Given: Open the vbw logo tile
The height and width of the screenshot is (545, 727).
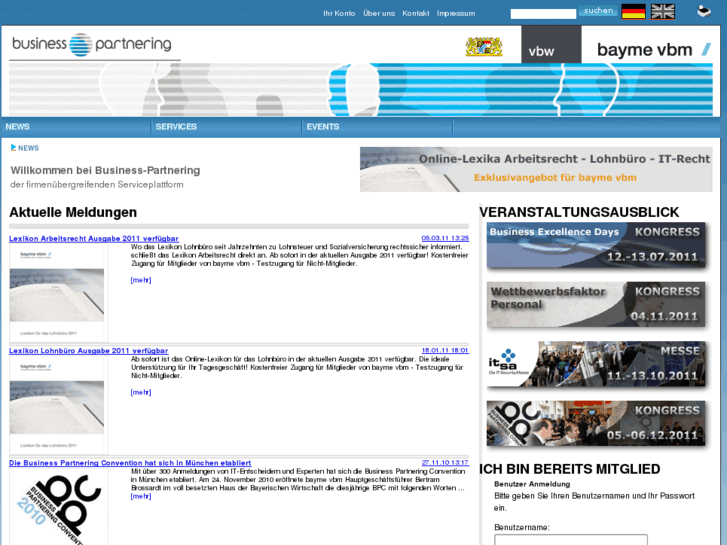Looking at the screenshot, I should click(x=551, y=45).
